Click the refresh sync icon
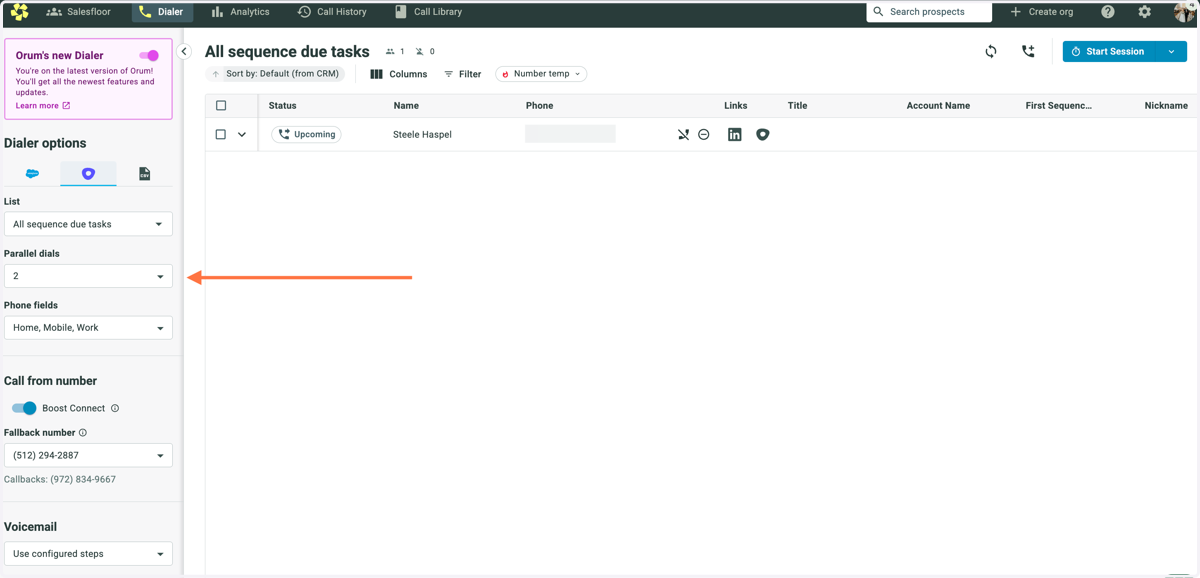 [x=991, y=51]
